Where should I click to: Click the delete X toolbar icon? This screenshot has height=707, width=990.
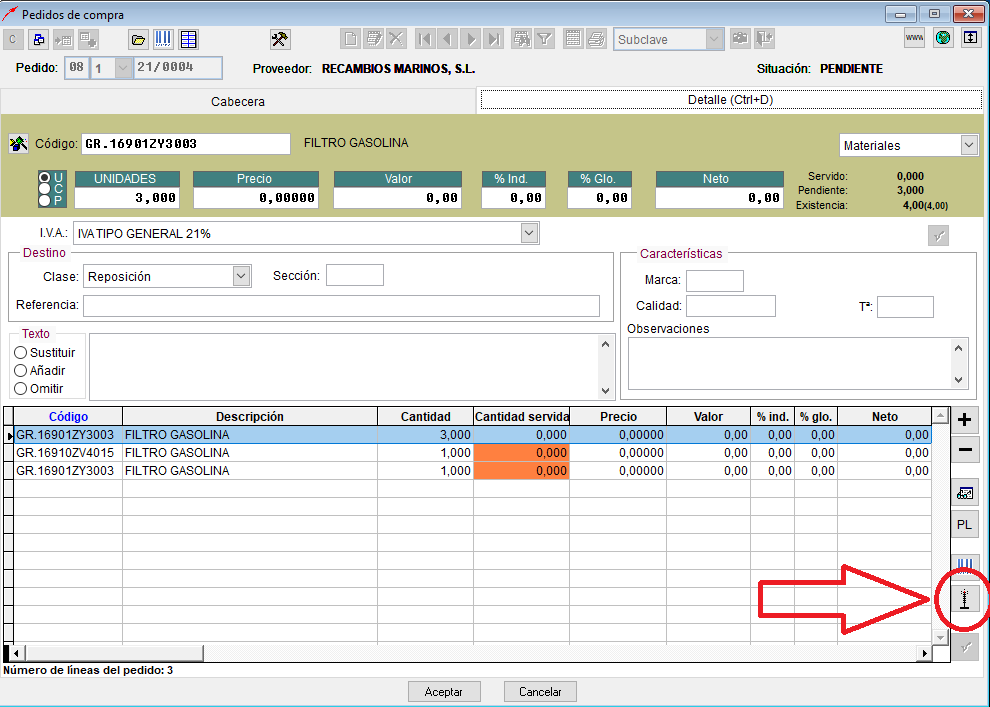click(397, 40)
